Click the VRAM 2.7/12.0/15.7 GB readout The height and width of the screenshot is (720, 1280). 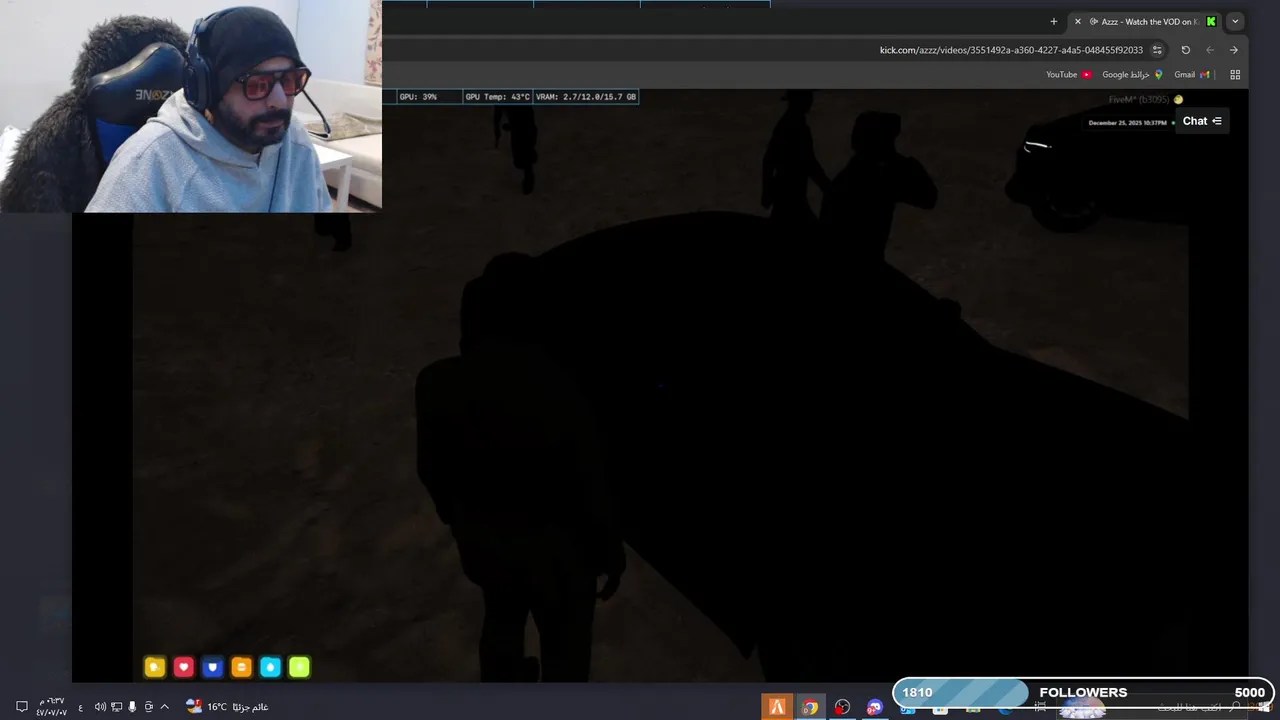pyautogui.click(x=586, y=97)
